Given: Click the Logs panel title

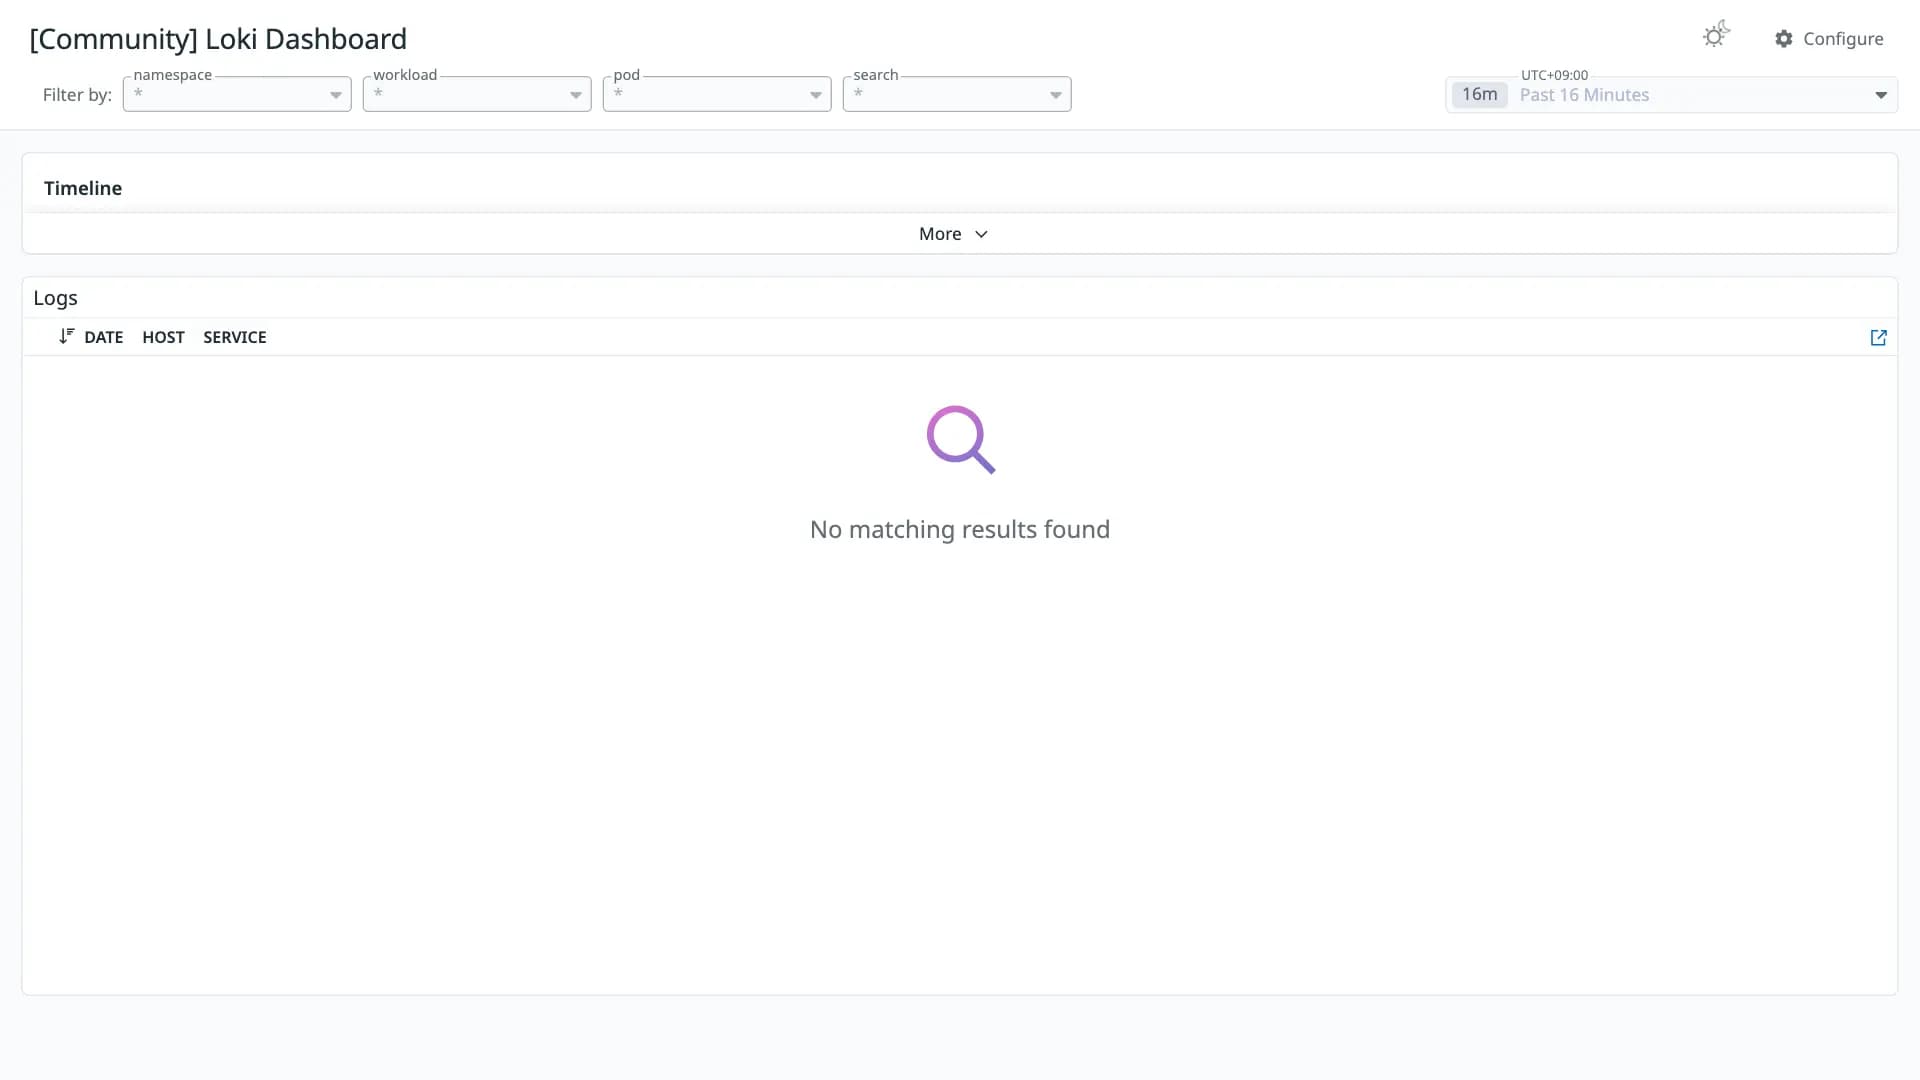Looking at the screenshot, I should [x=55, y=298].
